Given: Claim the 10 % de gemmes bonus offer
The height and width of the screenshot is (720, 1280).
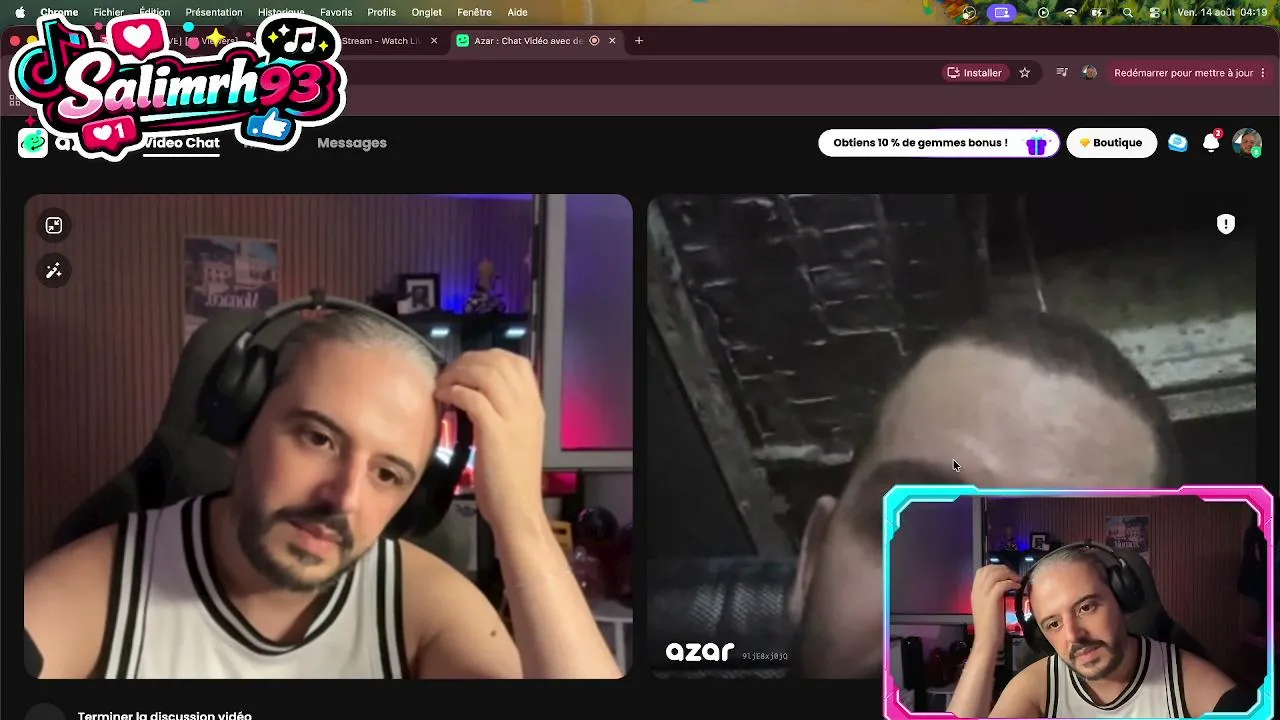Looking at the screenshot, I should point(938,143).
